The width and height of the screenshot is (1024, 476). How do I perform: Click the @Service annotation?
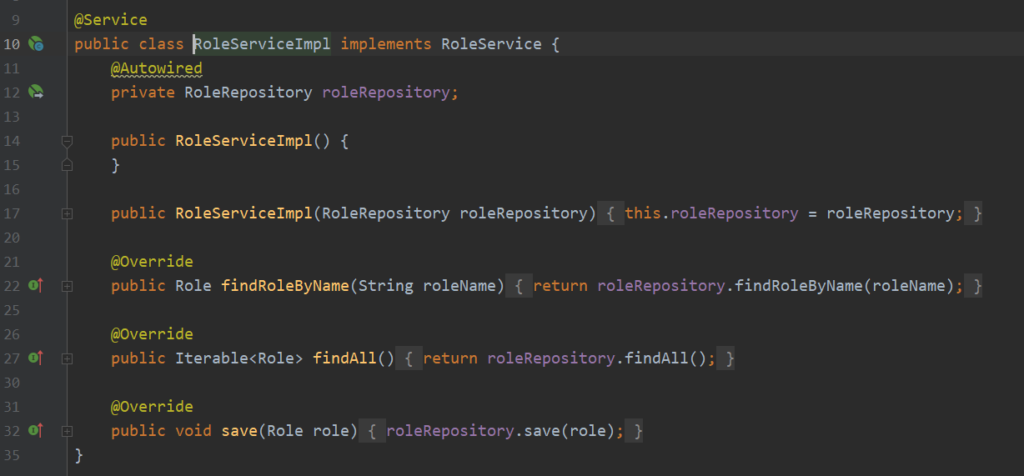click(111, 20)
